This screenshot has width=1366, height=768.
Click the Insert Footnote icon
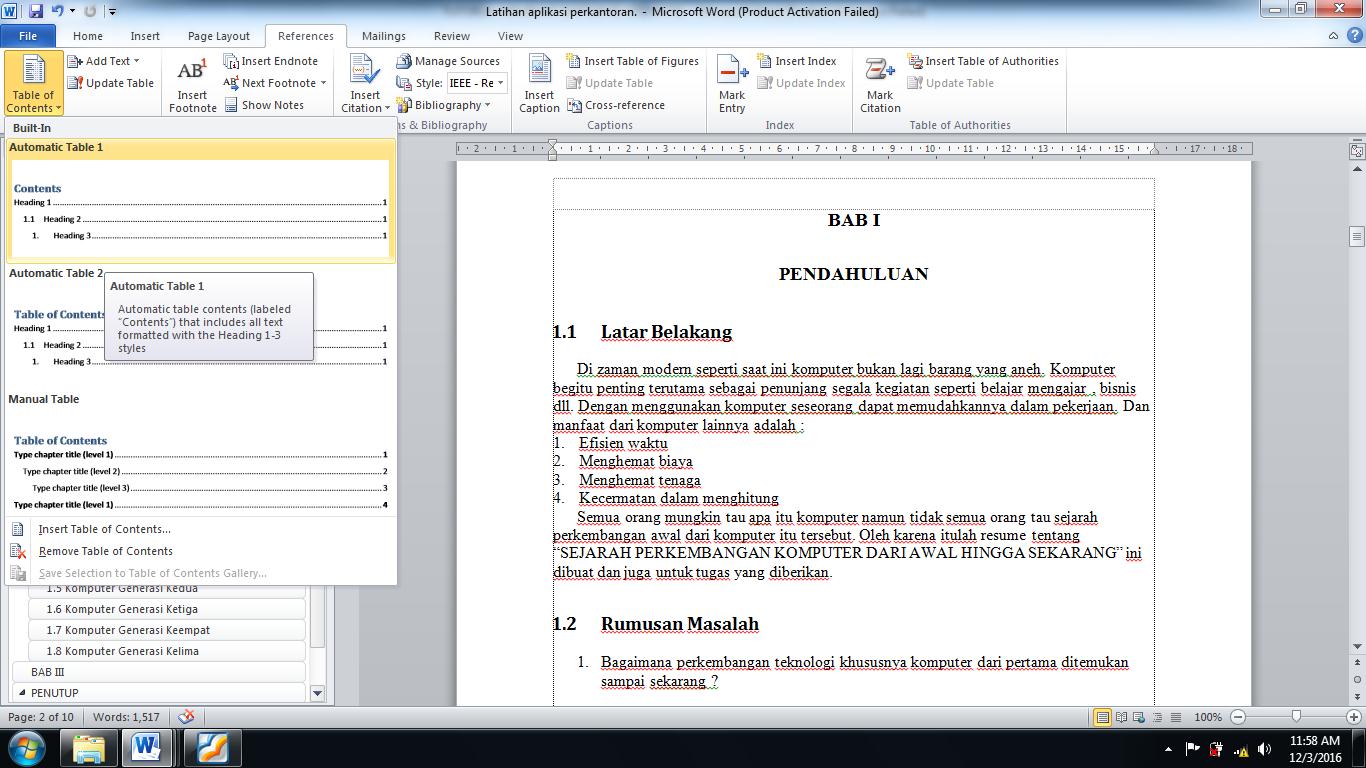(x=191, y=82)
